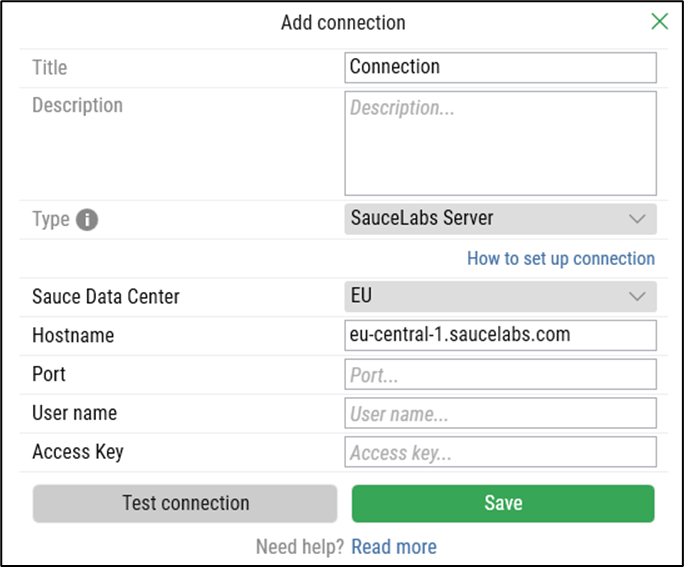This screenshot has width=684, height=567.
Task: Close the Add connection dialog
Action: pyautogui.click(x=659, y=22)
